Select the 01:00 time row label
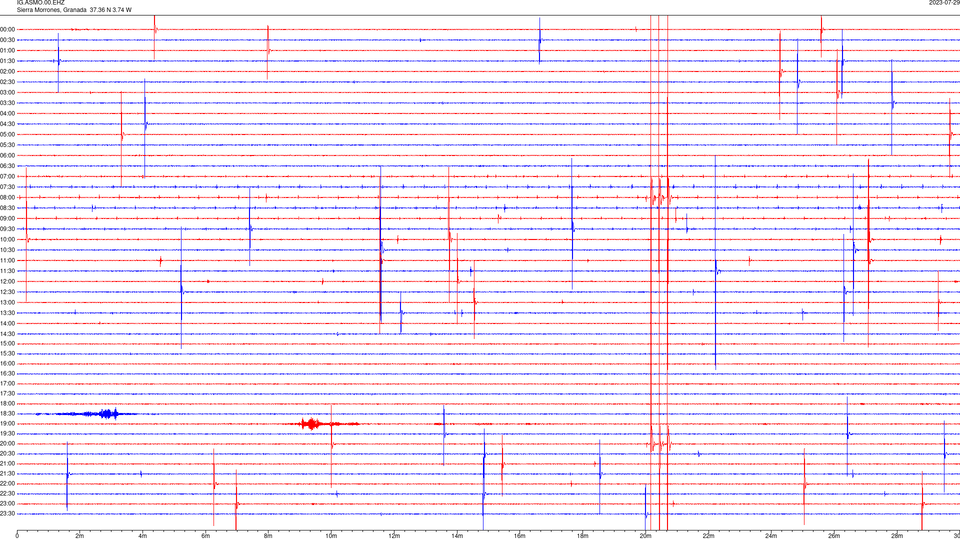Screen dimensions: 960x540 [8, 50]
